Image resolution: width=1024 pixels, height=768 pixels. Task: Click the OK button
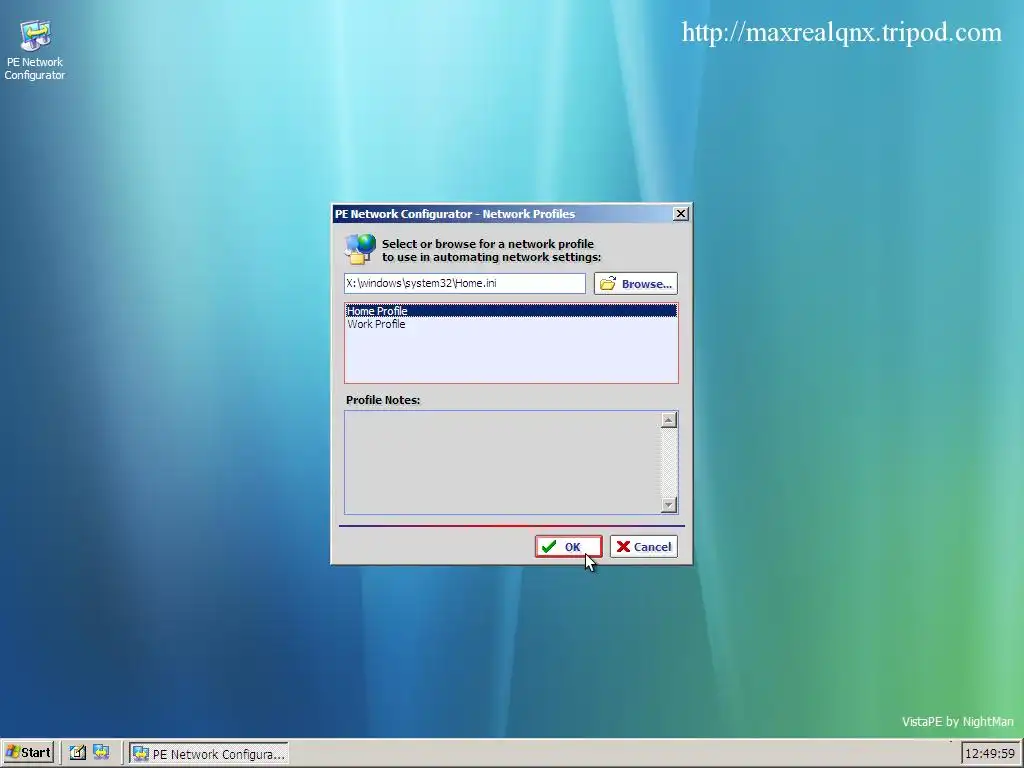(568, 547)
